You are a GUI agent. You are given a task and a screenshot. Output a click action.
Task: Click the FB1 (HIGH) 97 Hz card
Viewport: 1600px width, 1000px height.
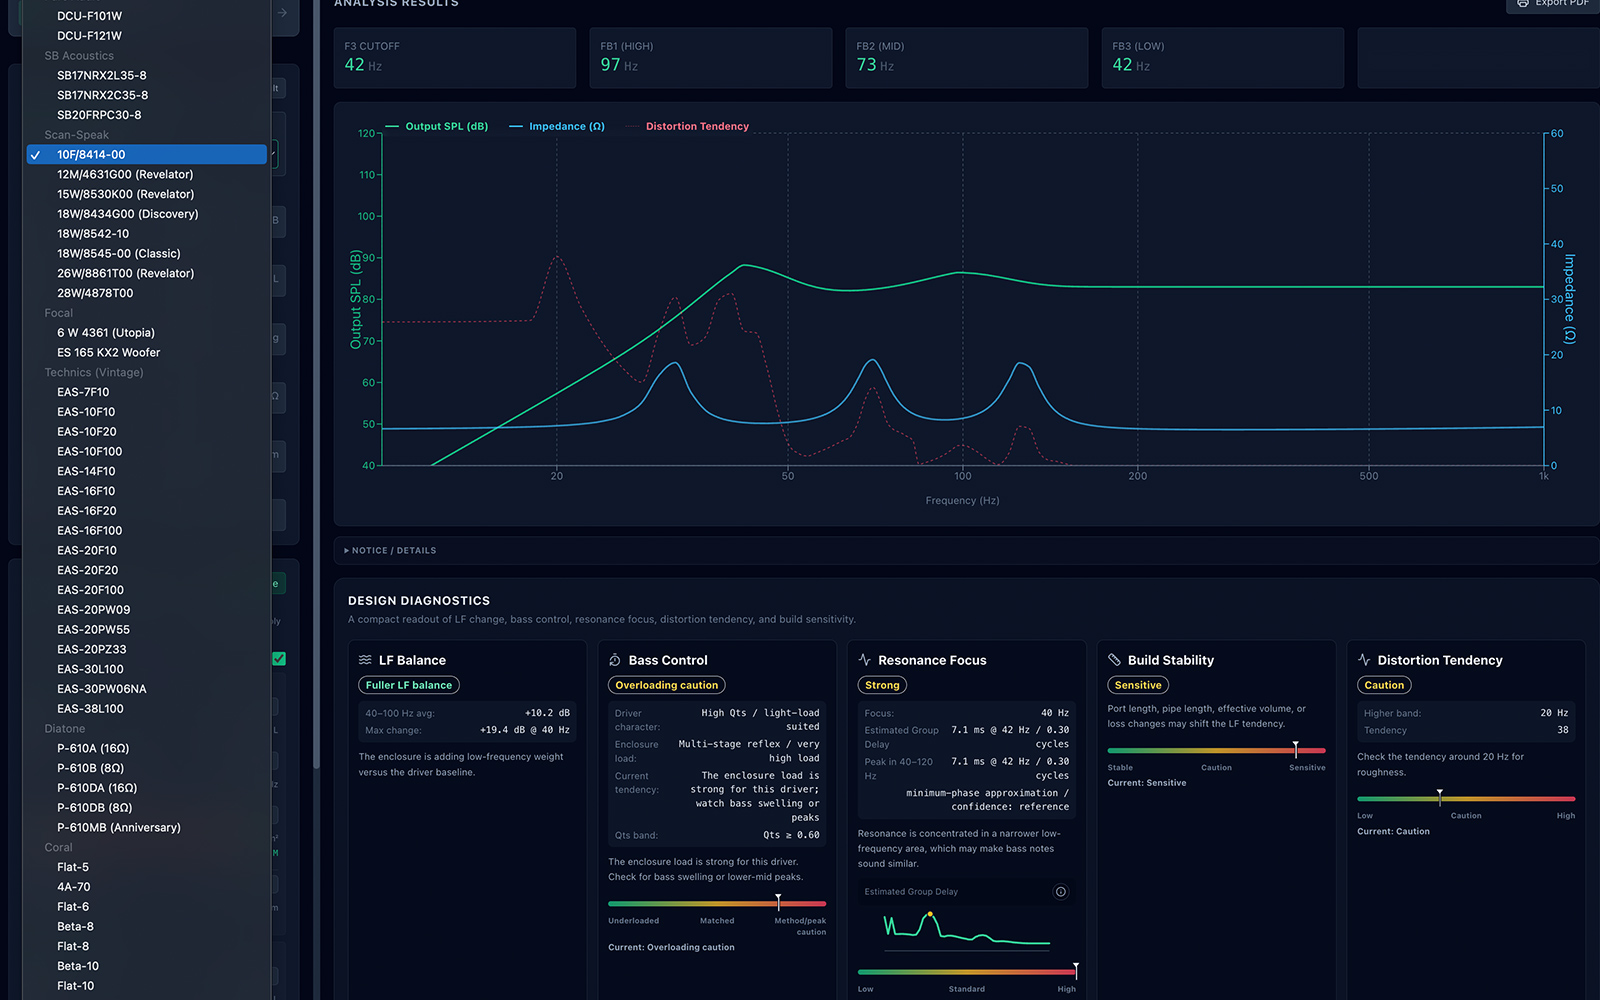(711, 58)
